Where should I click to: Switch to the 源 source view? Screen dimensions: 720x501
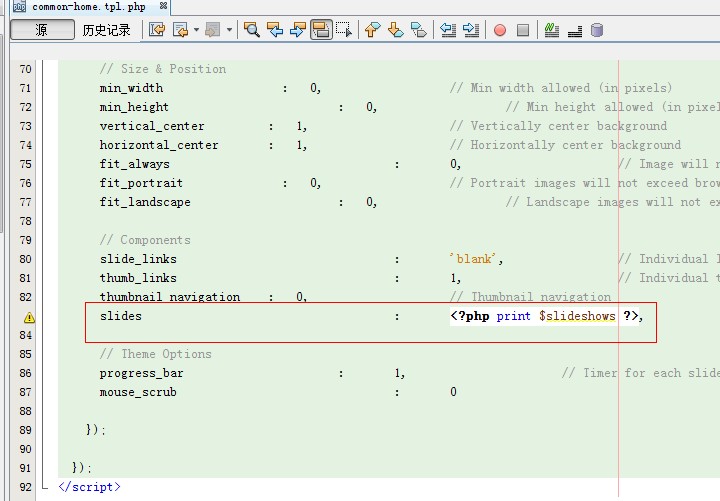point(42,30)
